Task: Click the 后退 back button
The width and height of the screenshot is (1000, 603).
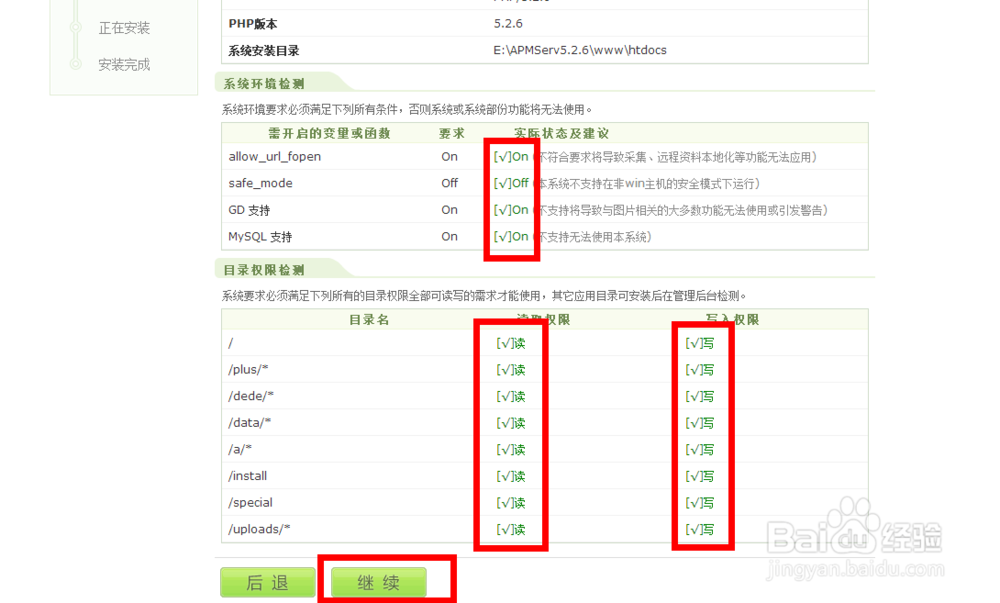Action: (267, 582)
